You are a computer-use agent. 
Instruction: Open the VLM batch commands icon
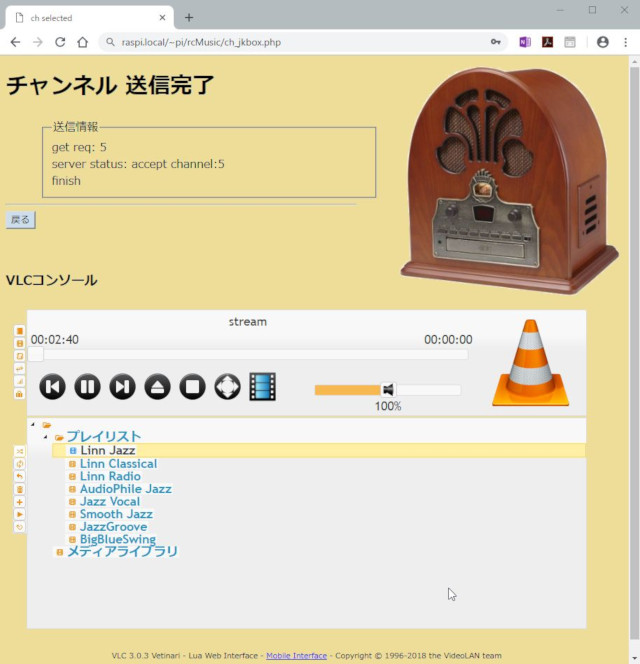(19, 394)
